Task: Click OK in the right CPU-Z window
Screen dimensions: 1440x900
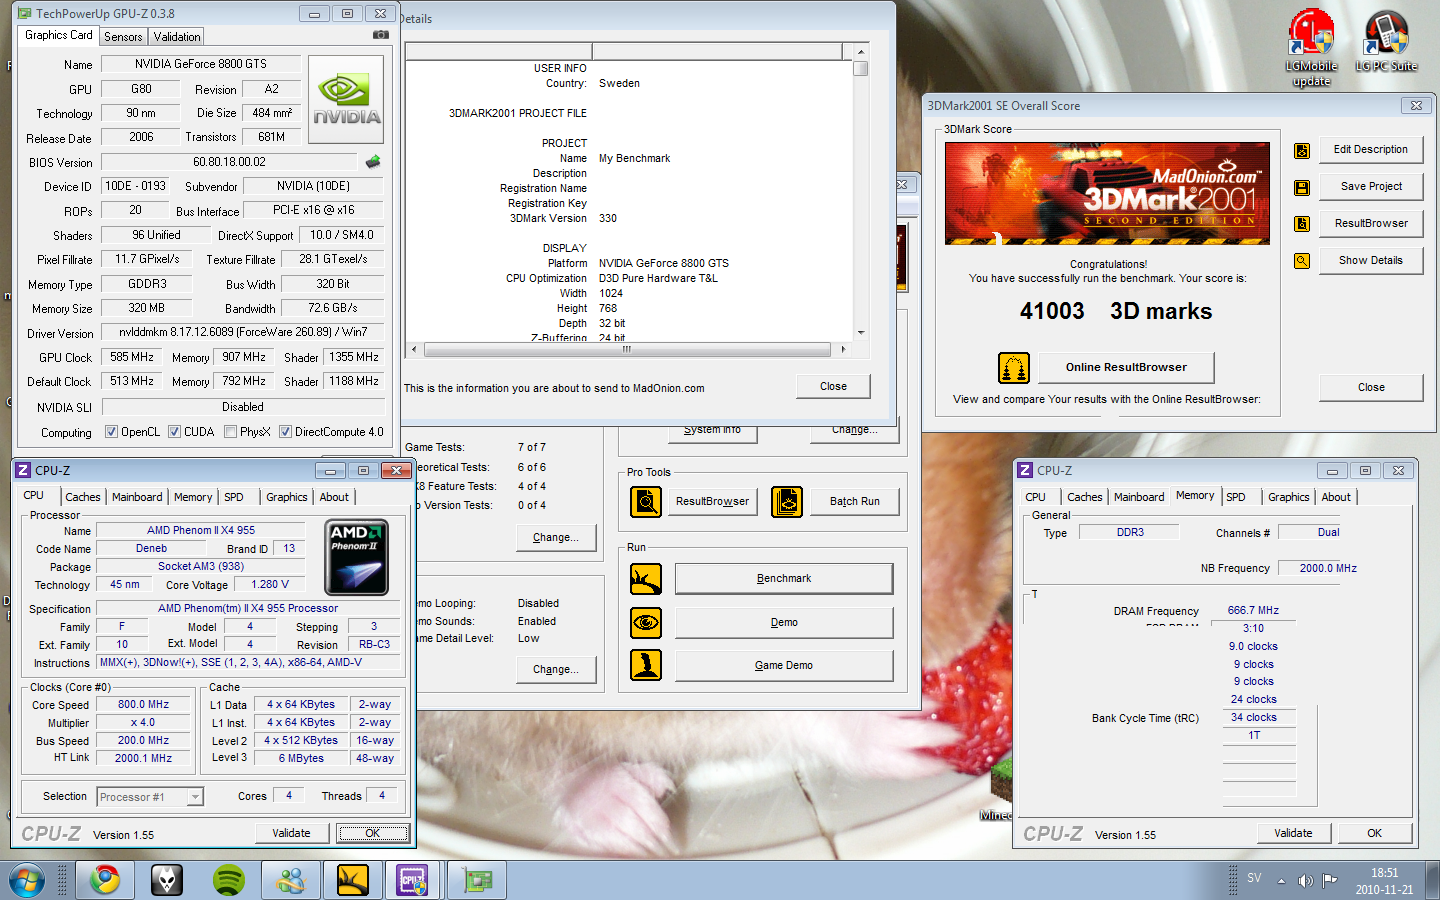Action: [x=1374, y=833]
